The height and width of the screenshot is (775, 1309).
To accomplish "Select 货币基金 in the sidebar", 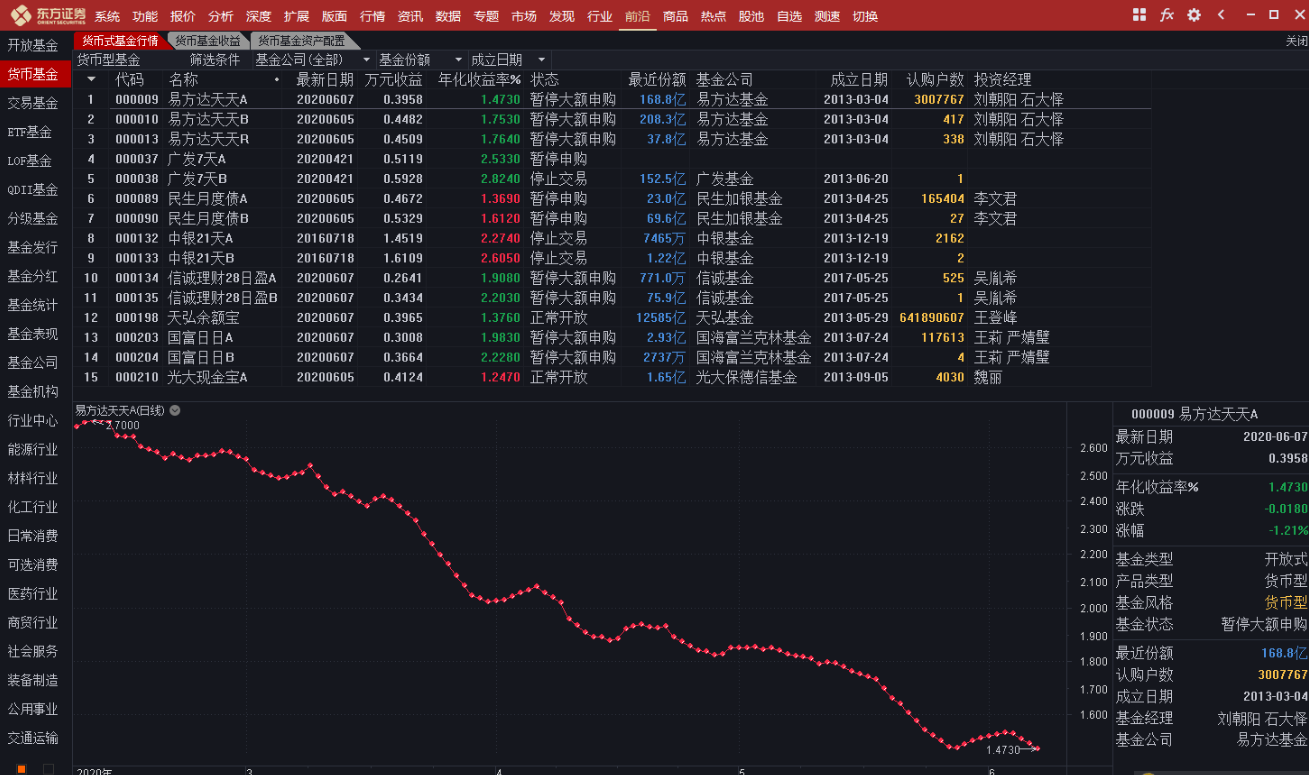I will pos(33,74).
